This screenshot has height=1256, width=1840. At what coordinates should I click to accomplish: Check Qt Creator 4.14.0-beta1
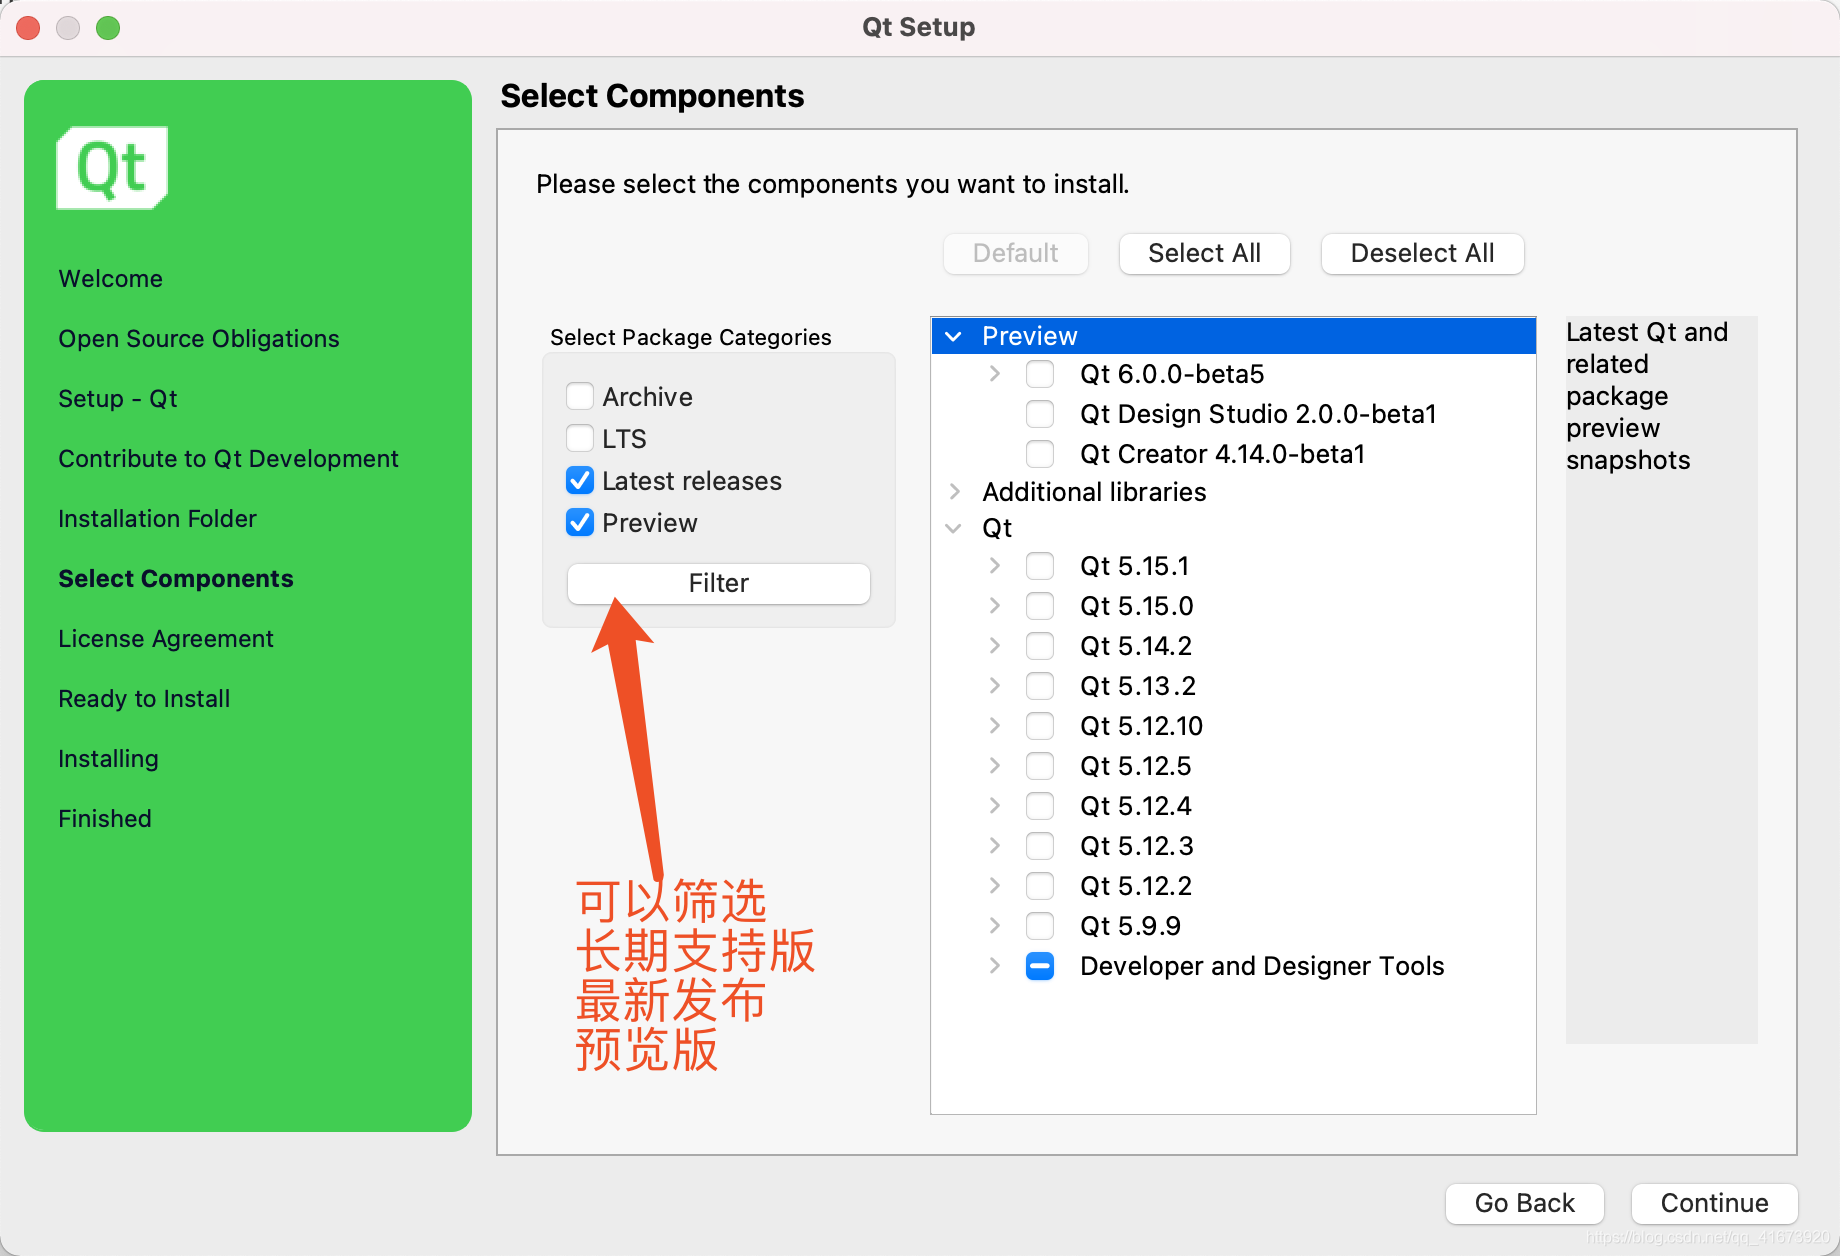(x=1040, y=453)
